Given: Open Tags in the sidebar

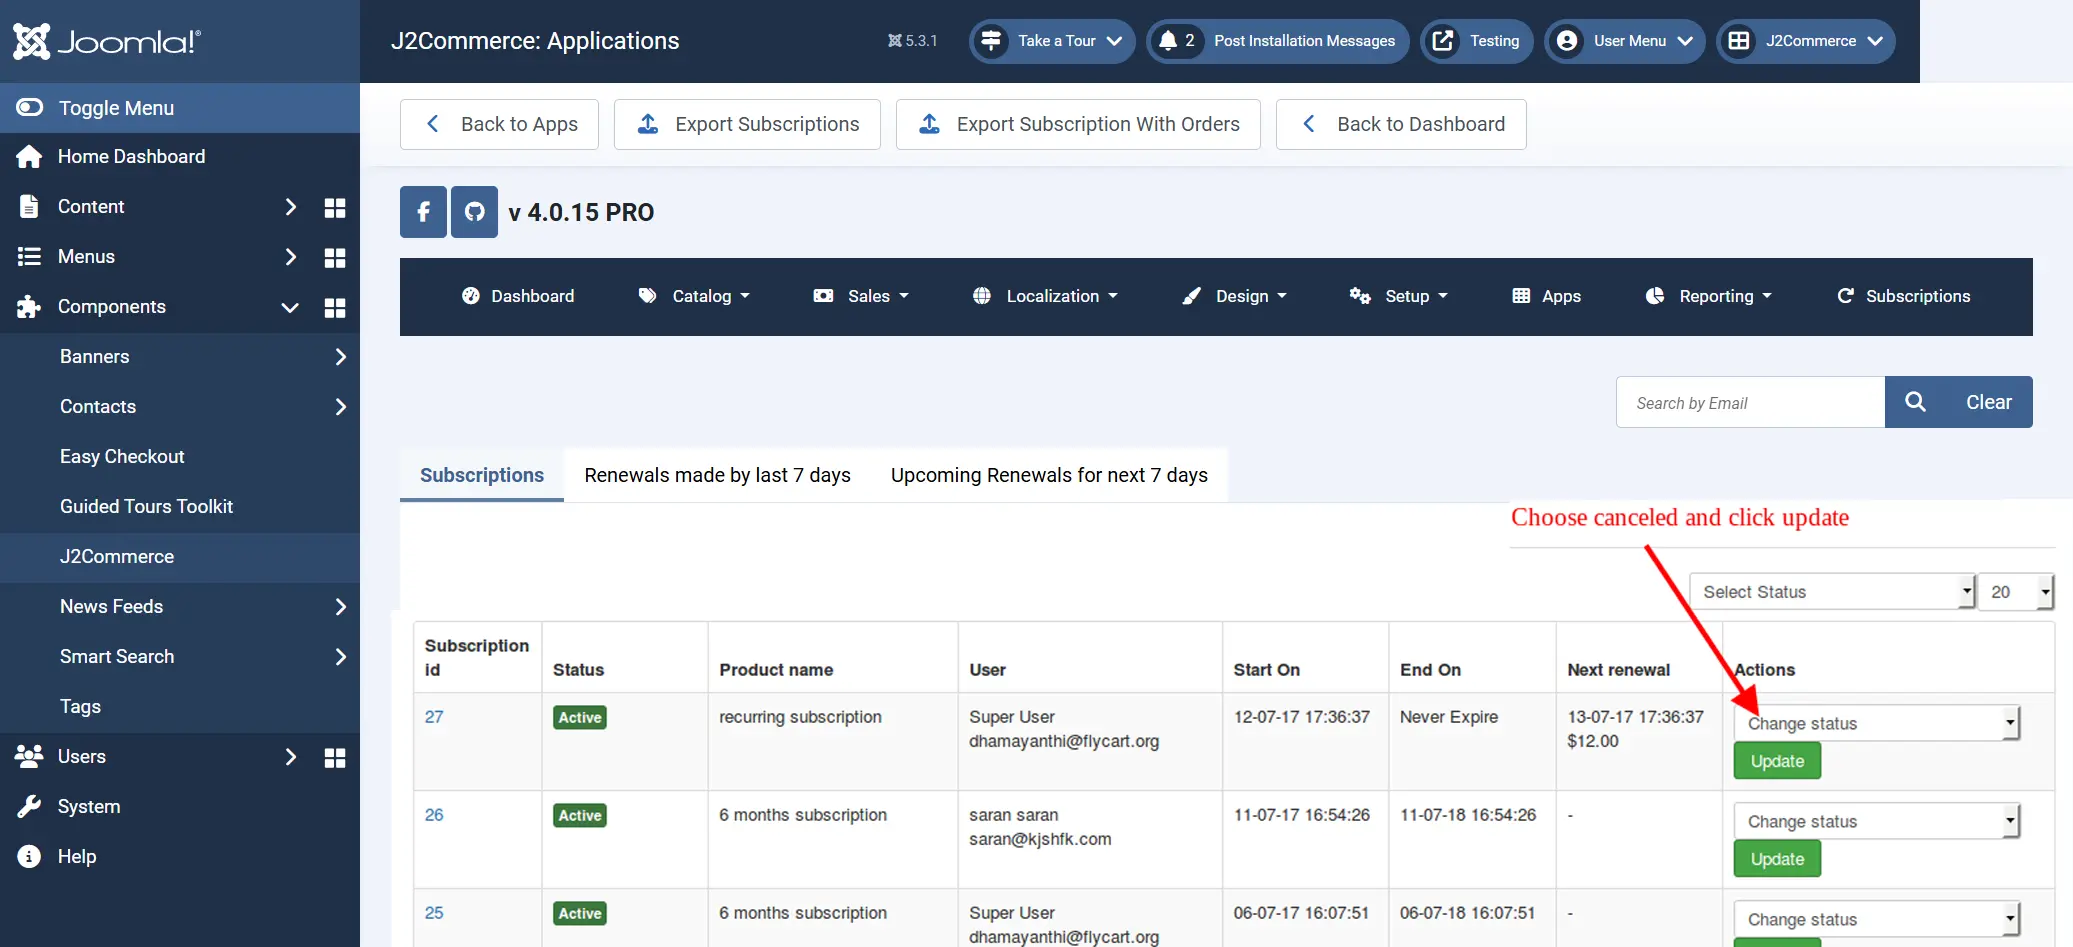Looking at the screenshot, I should point(80,707).
